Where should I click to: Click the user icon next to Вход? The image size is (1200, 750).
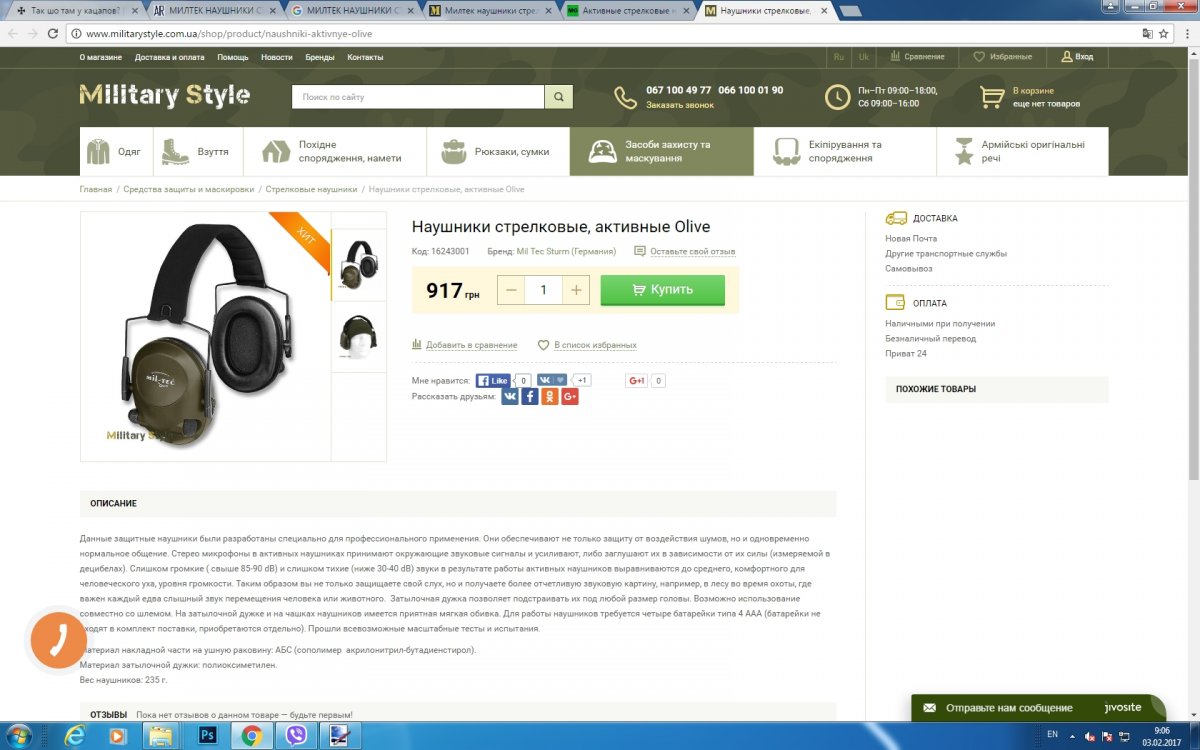pyautogui.click(x=1067, y=57)
